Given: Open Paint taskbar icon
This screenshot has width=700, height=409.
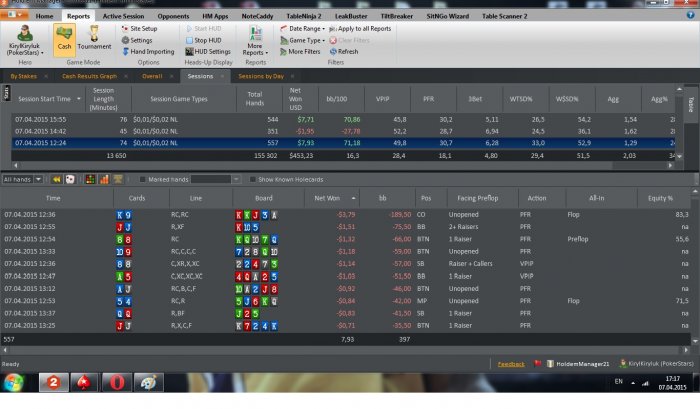Looking at the screenshot, I should point(149,383).
